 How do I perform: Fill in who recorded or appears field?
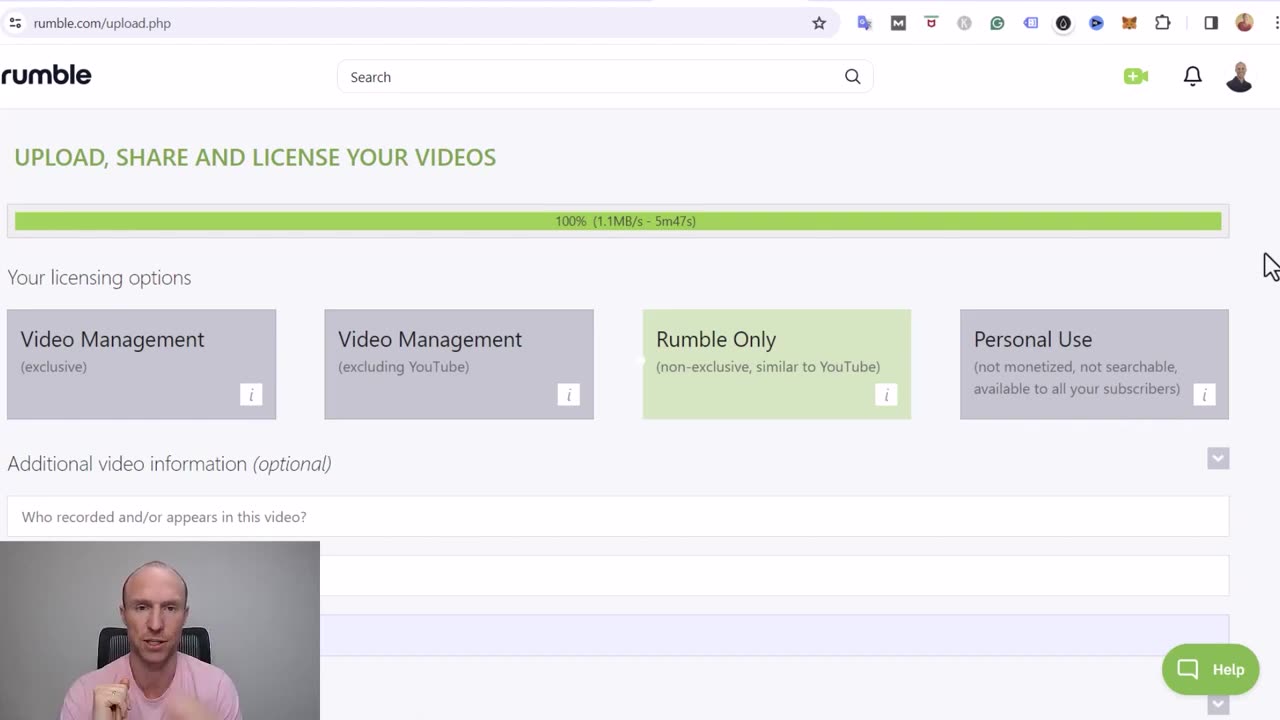[x=618, y=517]
